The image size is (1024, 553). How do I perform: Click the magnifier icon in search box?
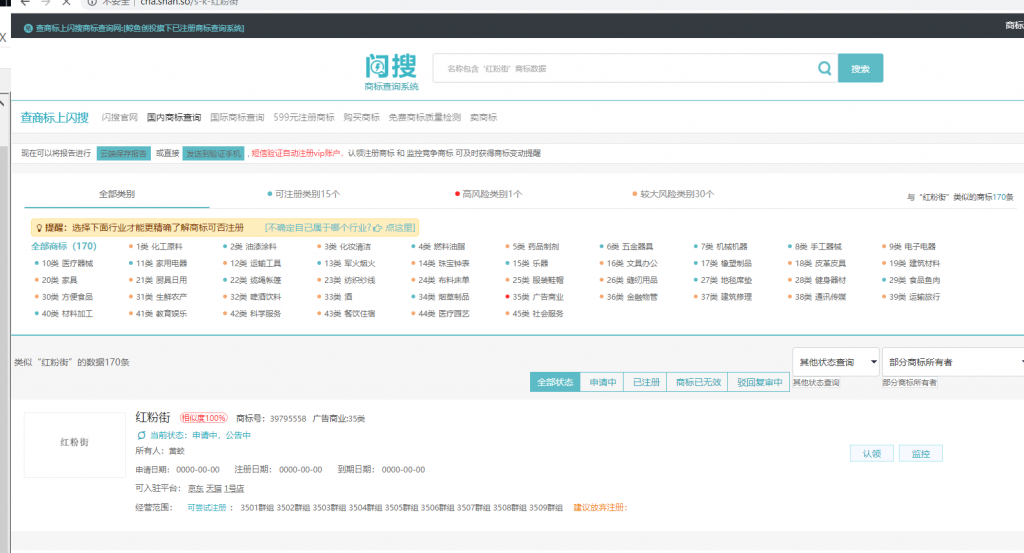[x=824, y=68]
